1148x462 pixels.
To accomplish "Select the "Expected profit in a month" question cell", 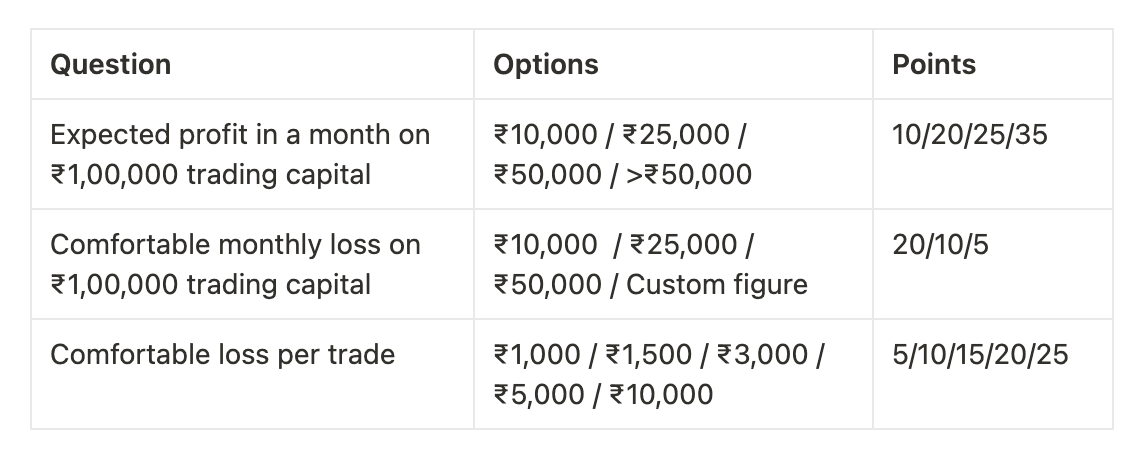I will pos(240,155).
